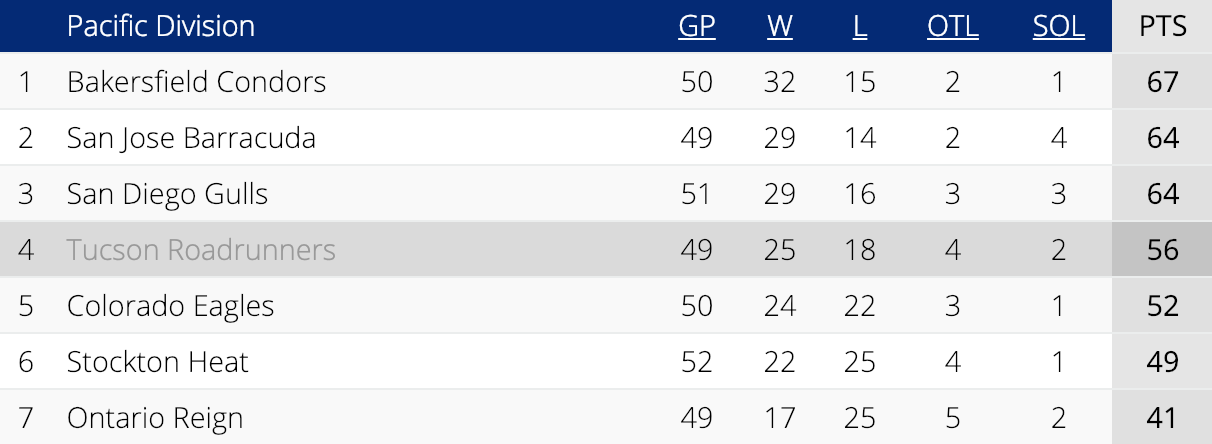The width and height of the screenshot is (1212, 444).
Task: Sort standings by GP column header
Action: coord(697,26)
